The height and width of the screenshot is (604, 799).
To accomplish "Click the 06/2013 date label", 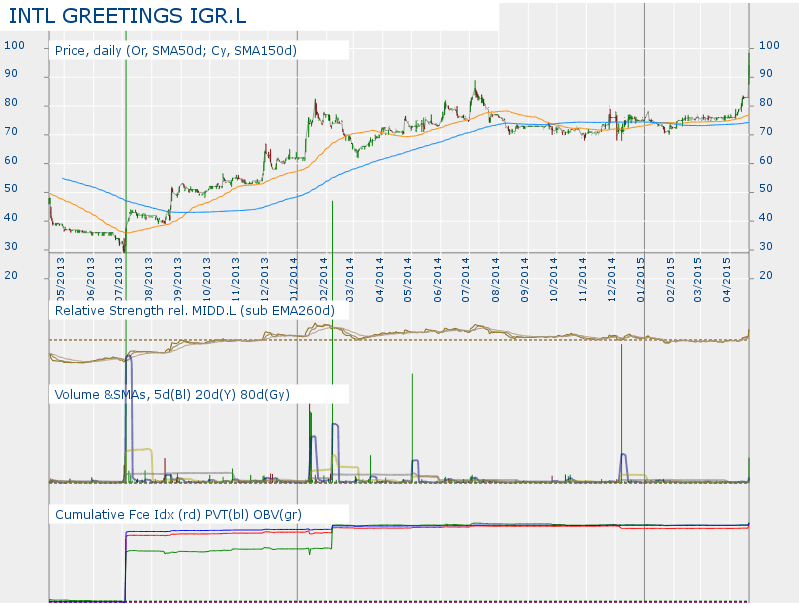I will [x=90, y=280].
